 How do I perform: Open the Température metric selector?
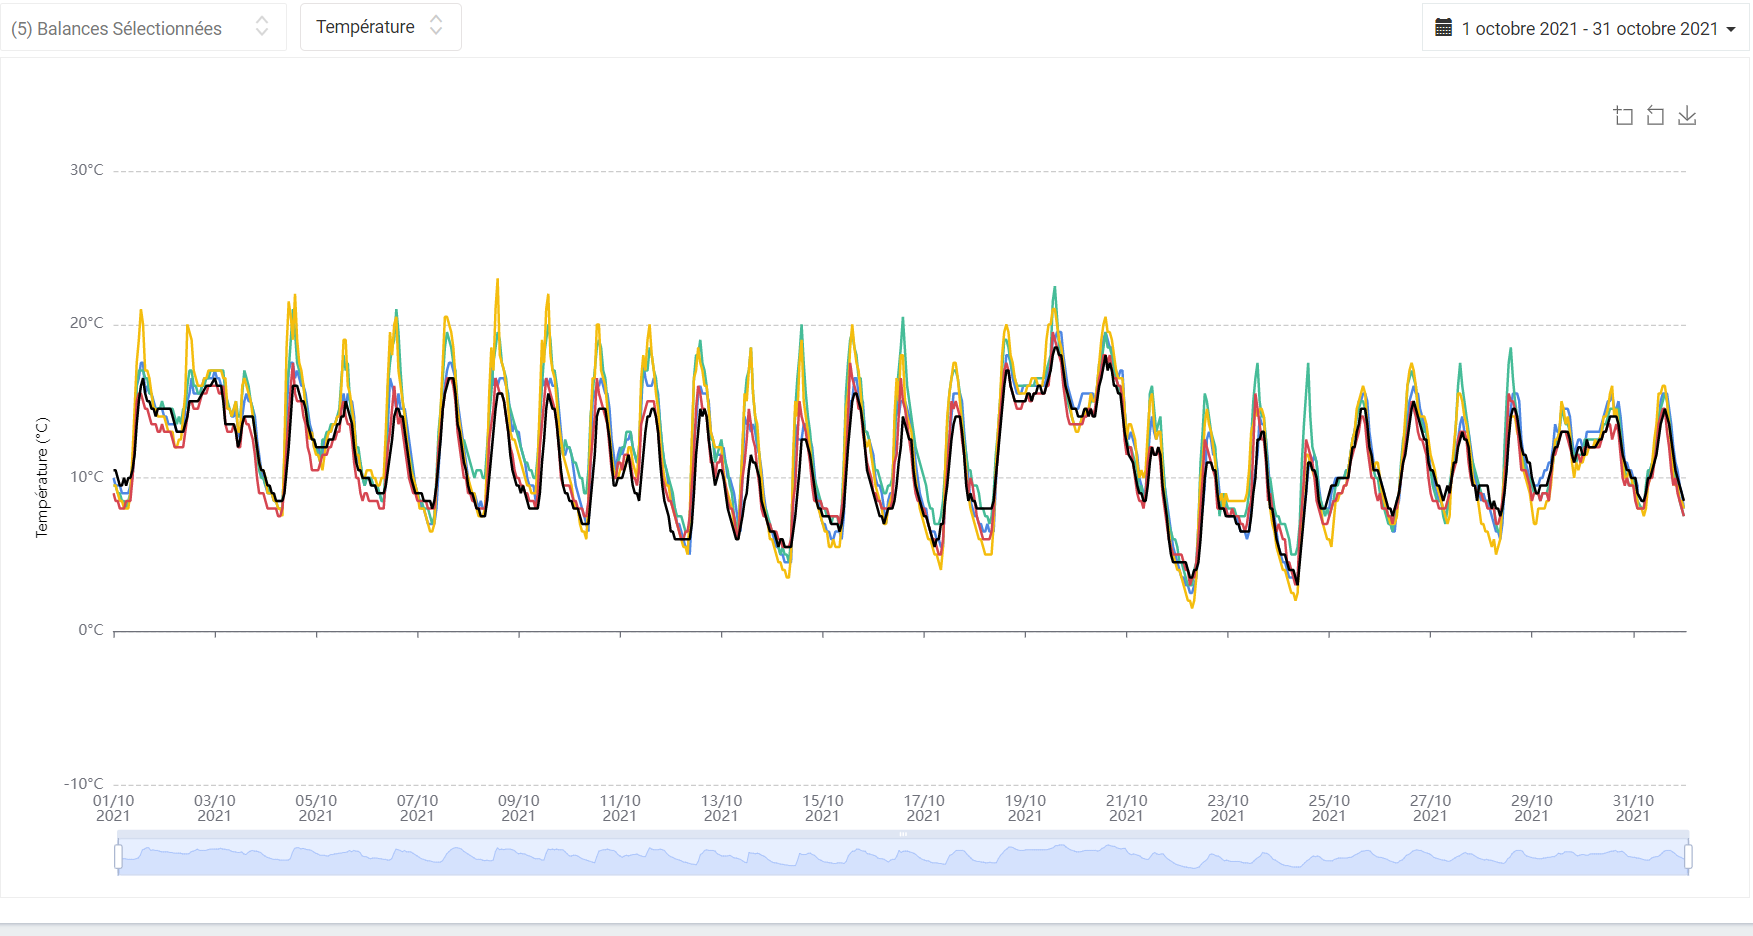(x=381, y=27)
